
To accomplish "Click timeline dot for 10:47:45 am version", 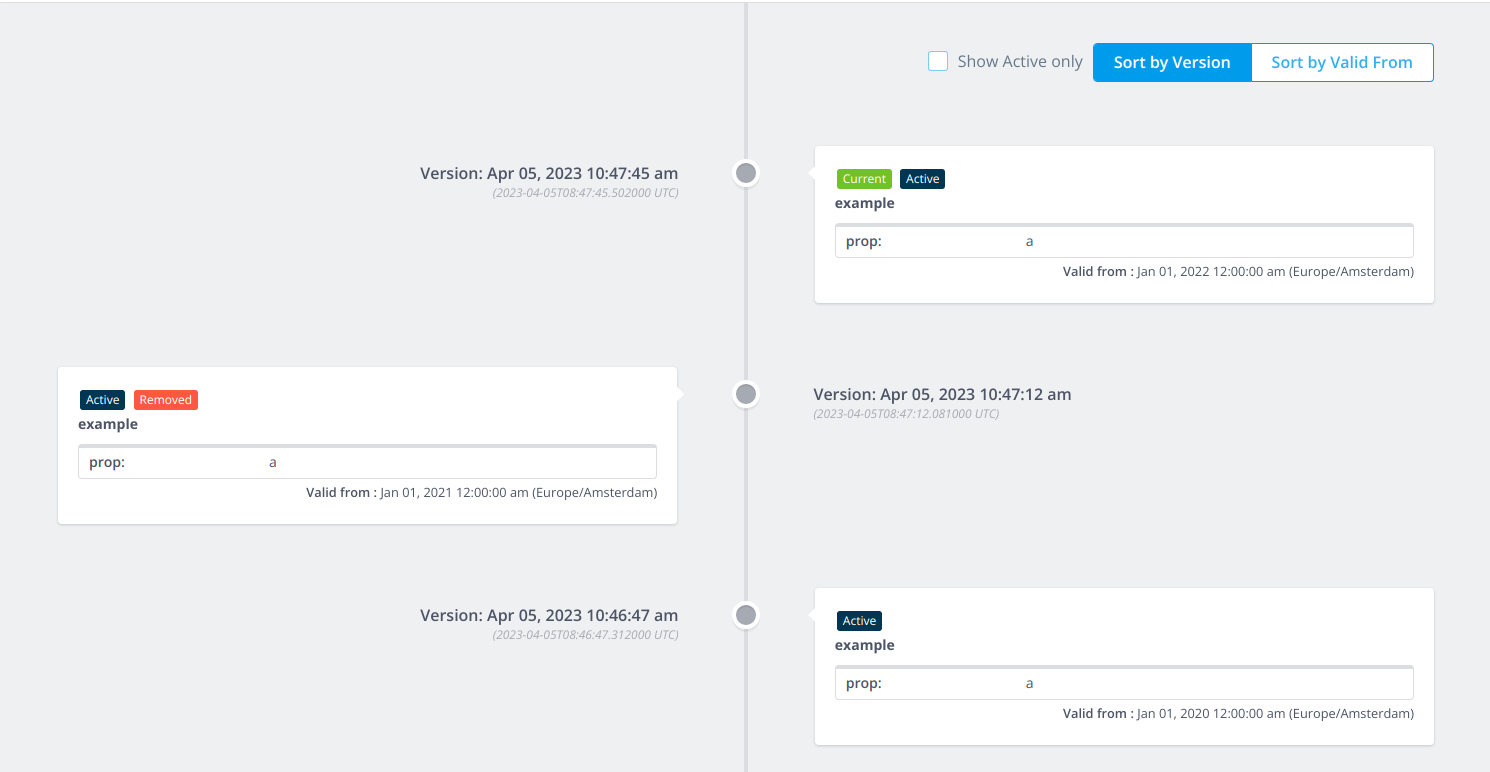I will pos(745,173).
